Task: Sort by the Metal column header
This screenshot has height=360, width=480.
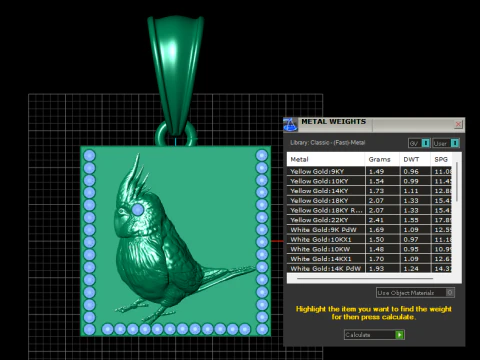Action: [326, 159]
